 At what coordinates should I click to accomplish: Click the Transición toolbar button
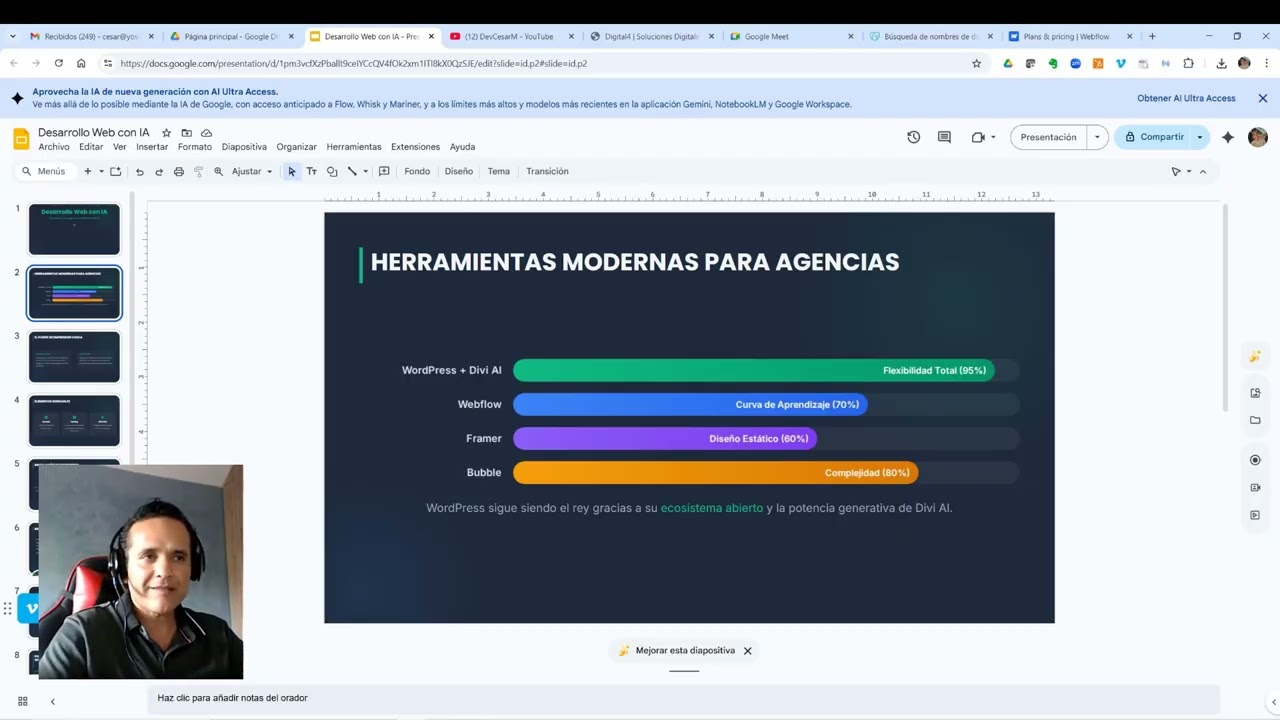coord(547,172)
